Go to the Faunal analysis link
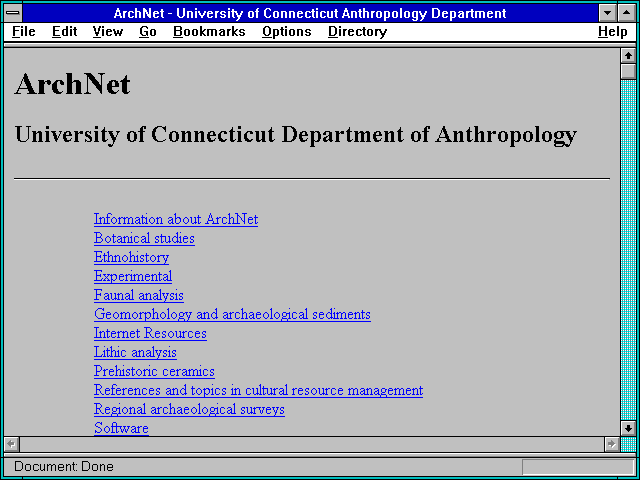Image resolution: width=640 pixels, height=480 pixels. click(139, 295)
